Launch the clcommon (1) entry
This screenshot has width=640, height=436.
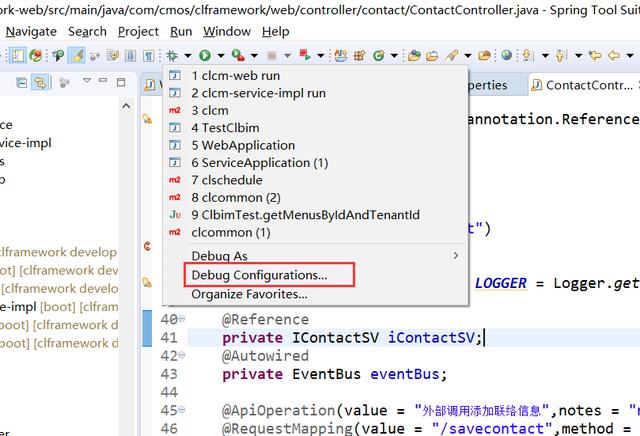point(315,232)
